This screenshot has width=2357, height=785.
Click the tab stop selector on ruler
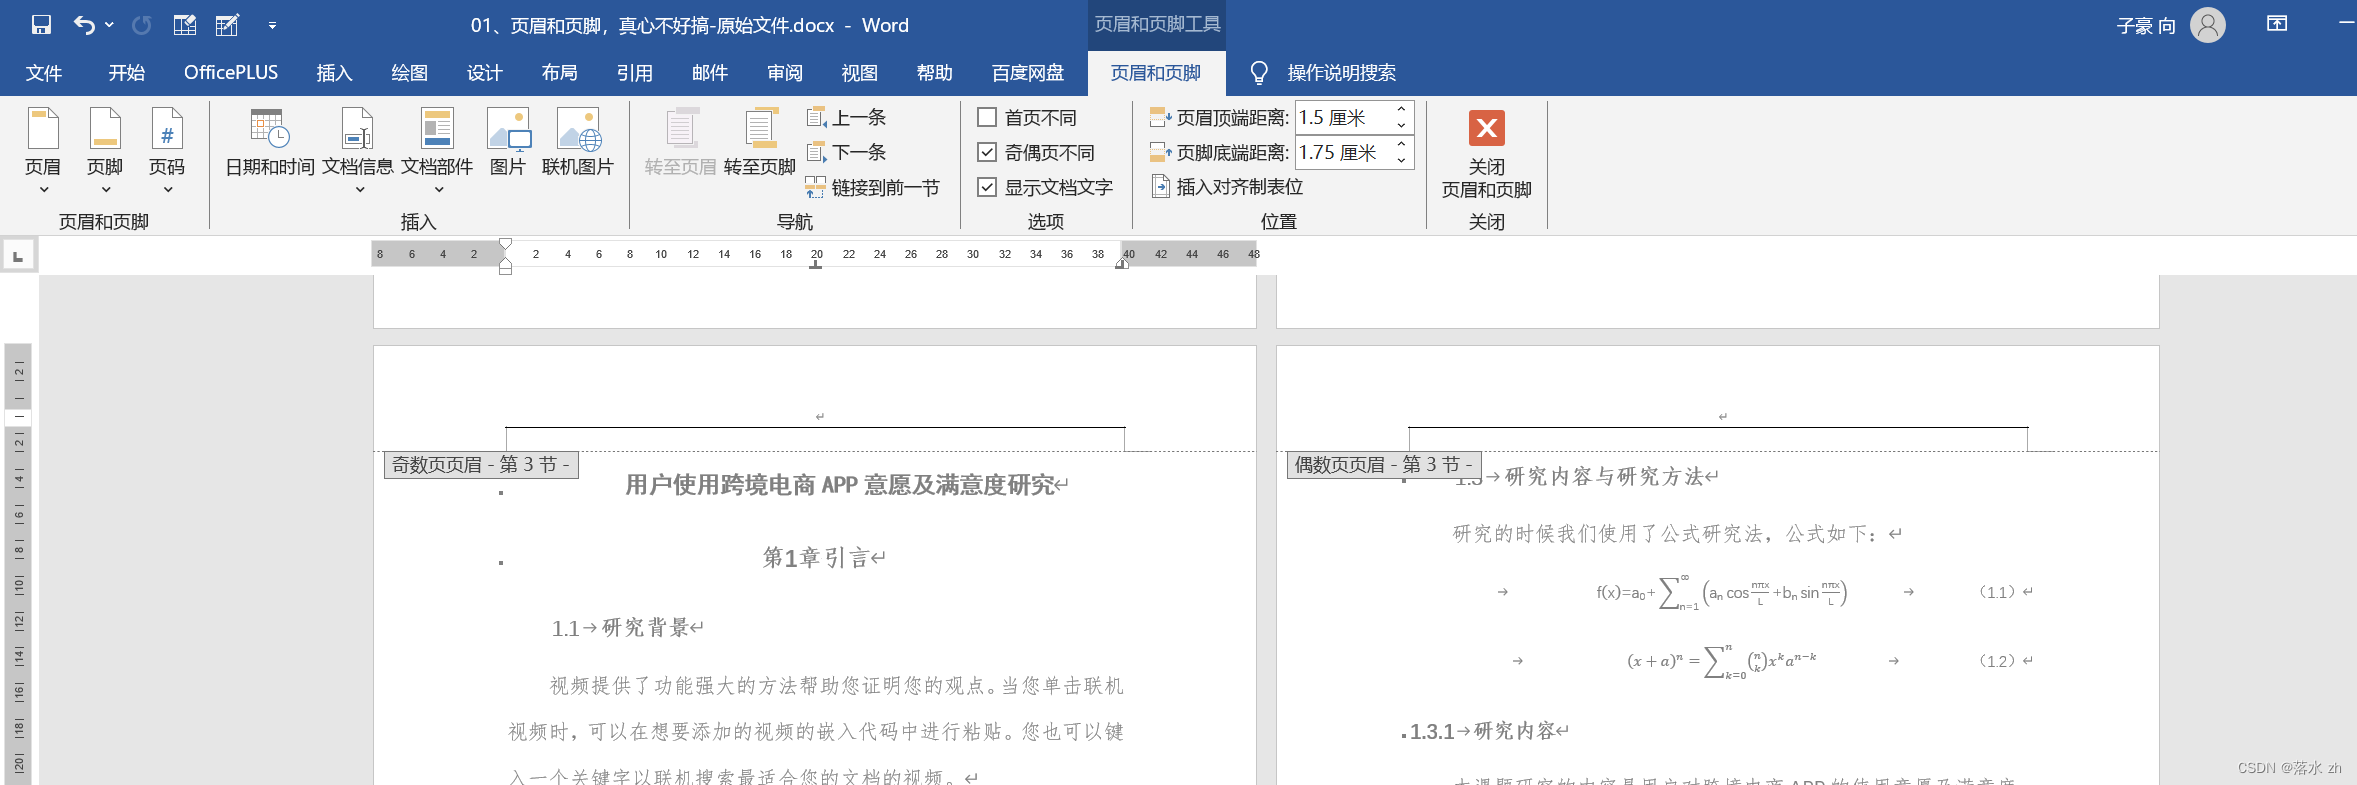pos(18,256)
